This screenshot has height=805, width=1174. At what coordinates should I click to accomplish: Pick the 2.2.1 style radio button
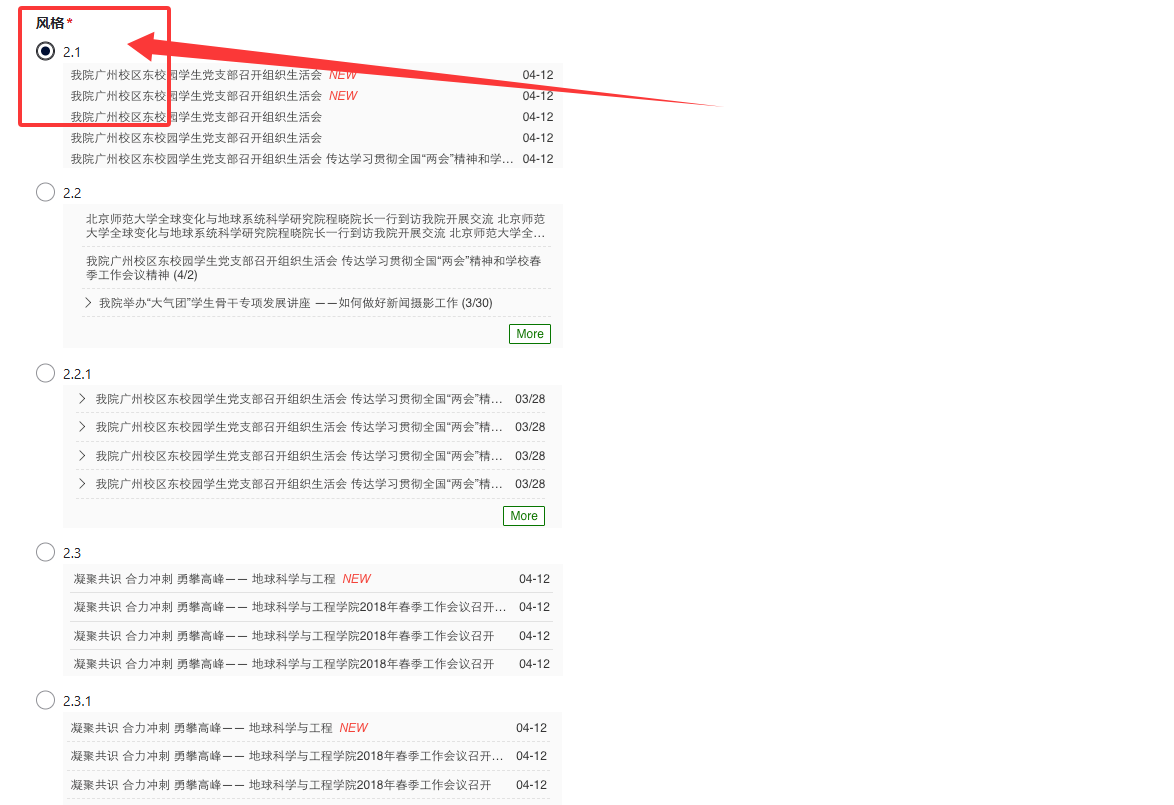coord(45,373)
